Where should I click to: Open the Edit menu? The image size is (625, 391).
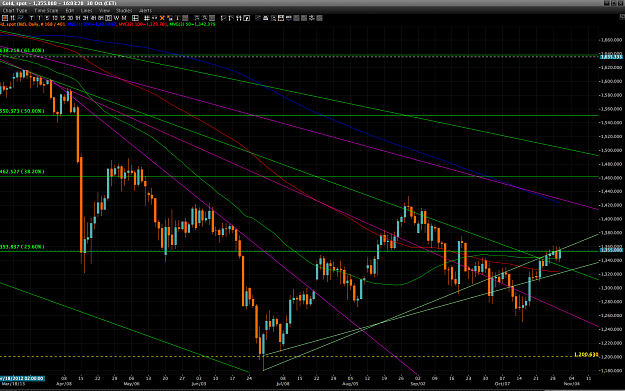[x=70, y=11]
